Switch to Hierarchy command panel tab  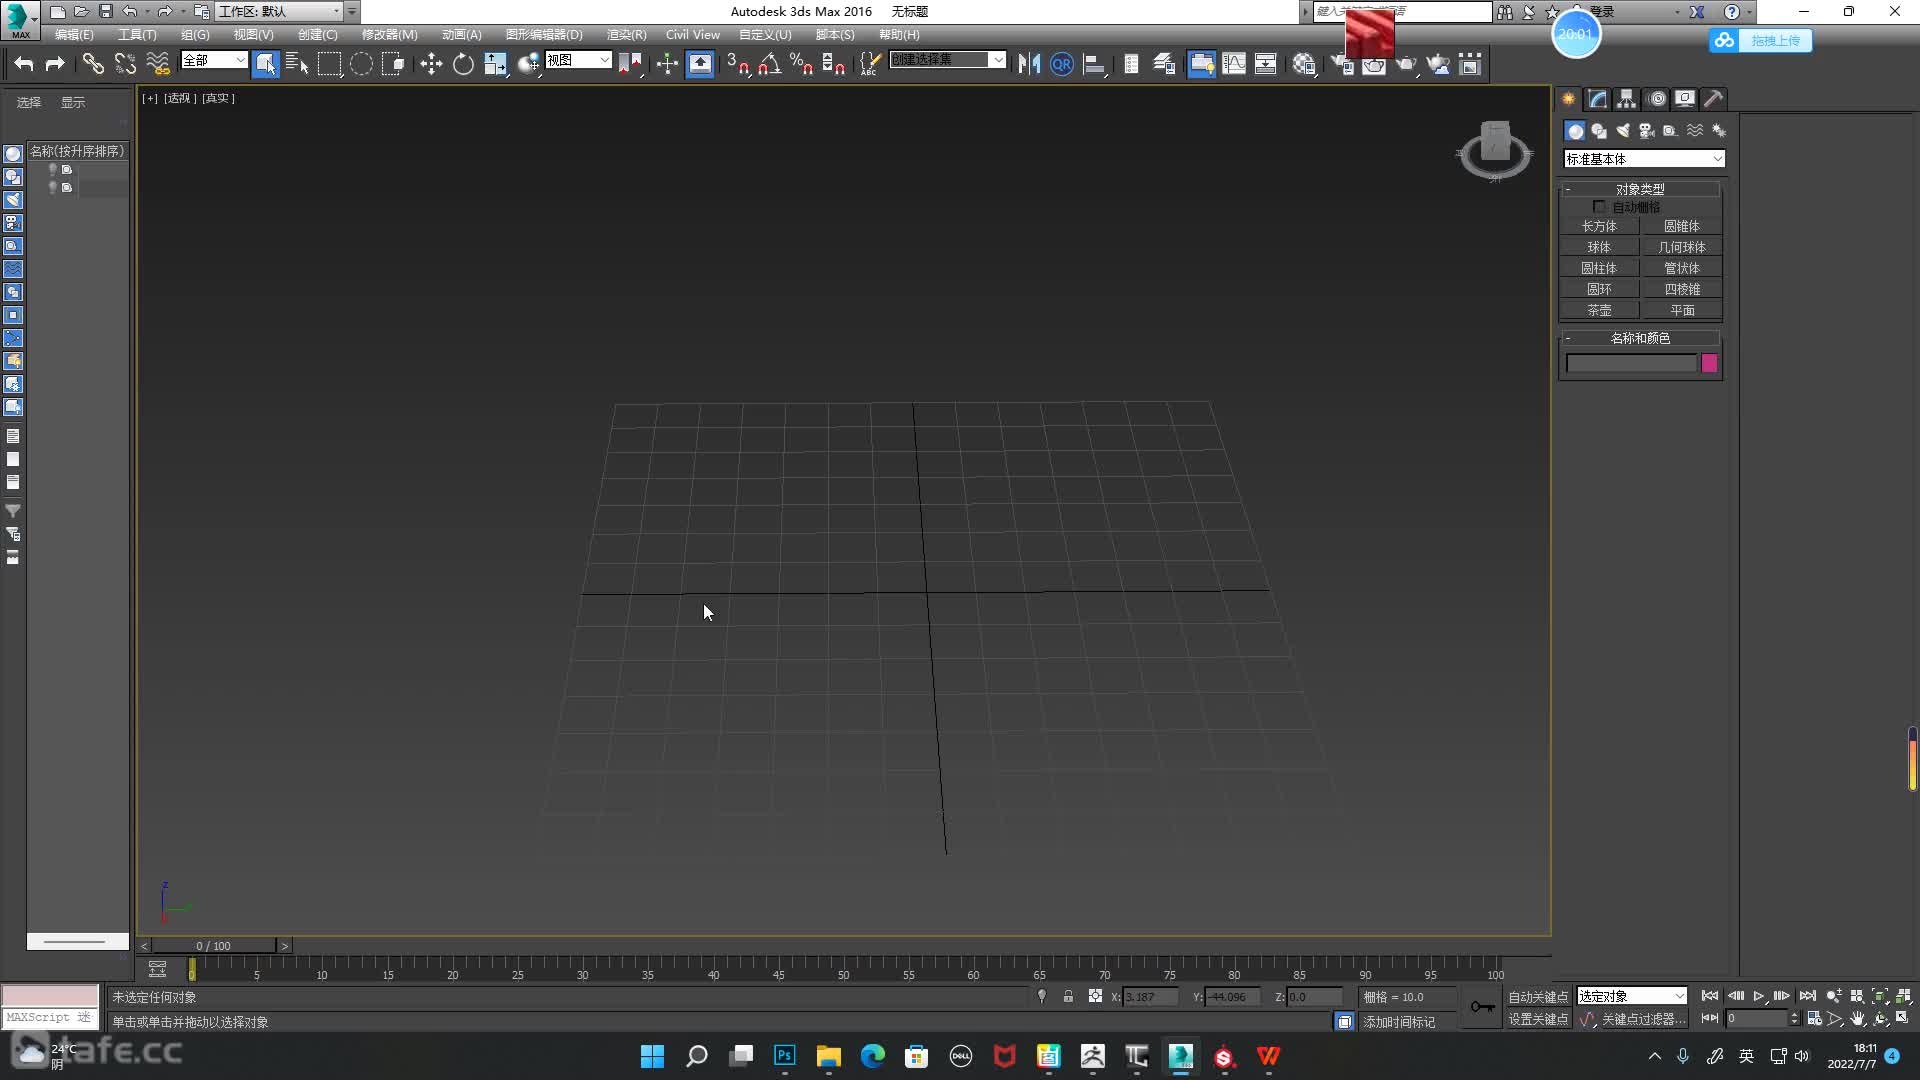point(1627,99)
